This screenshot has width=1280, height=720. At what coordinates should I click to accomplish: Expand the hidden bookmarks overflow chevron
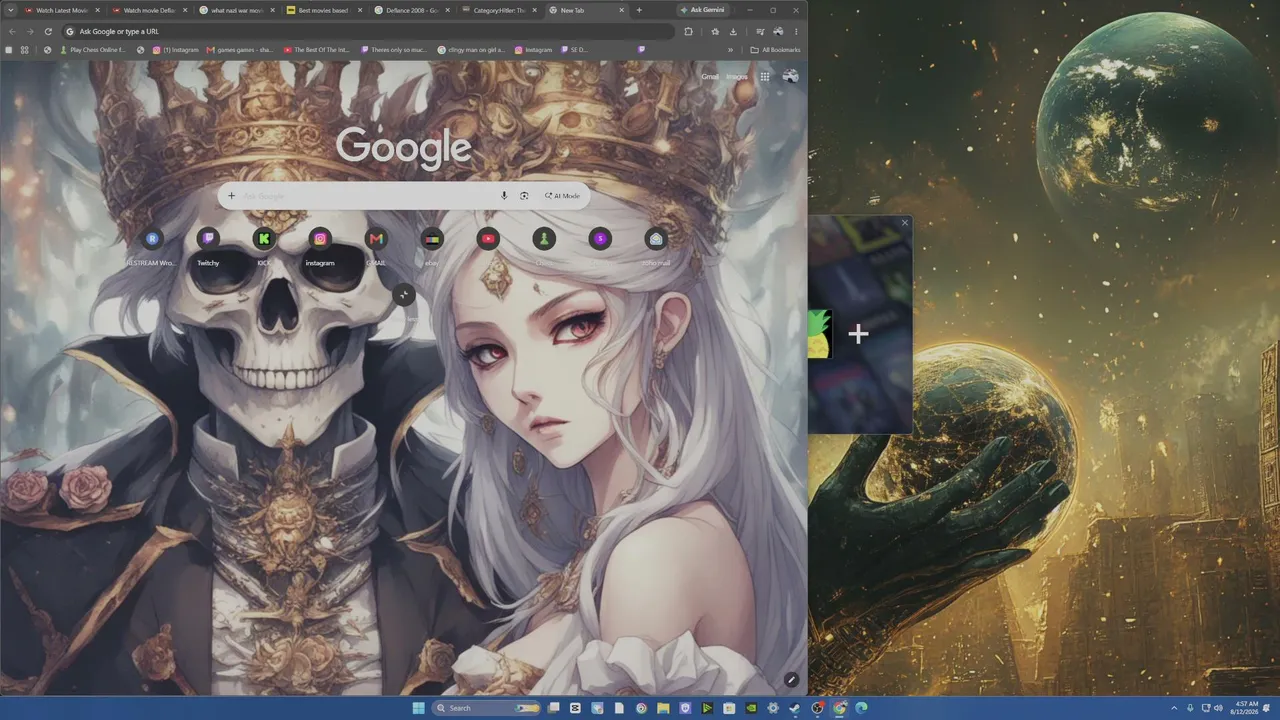pos(730,50)
